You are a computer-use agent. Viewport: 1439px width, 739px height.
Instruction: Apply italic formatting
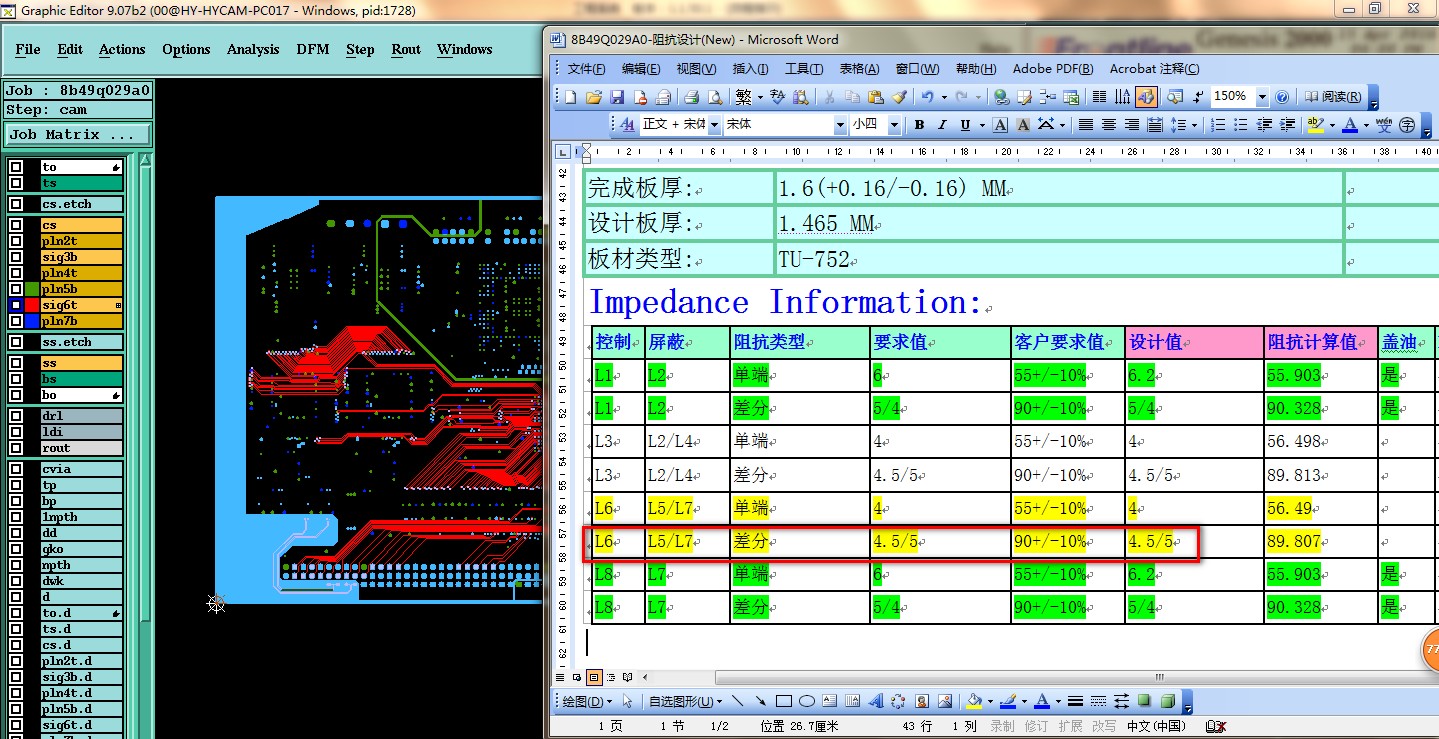(x=942, y=125)
